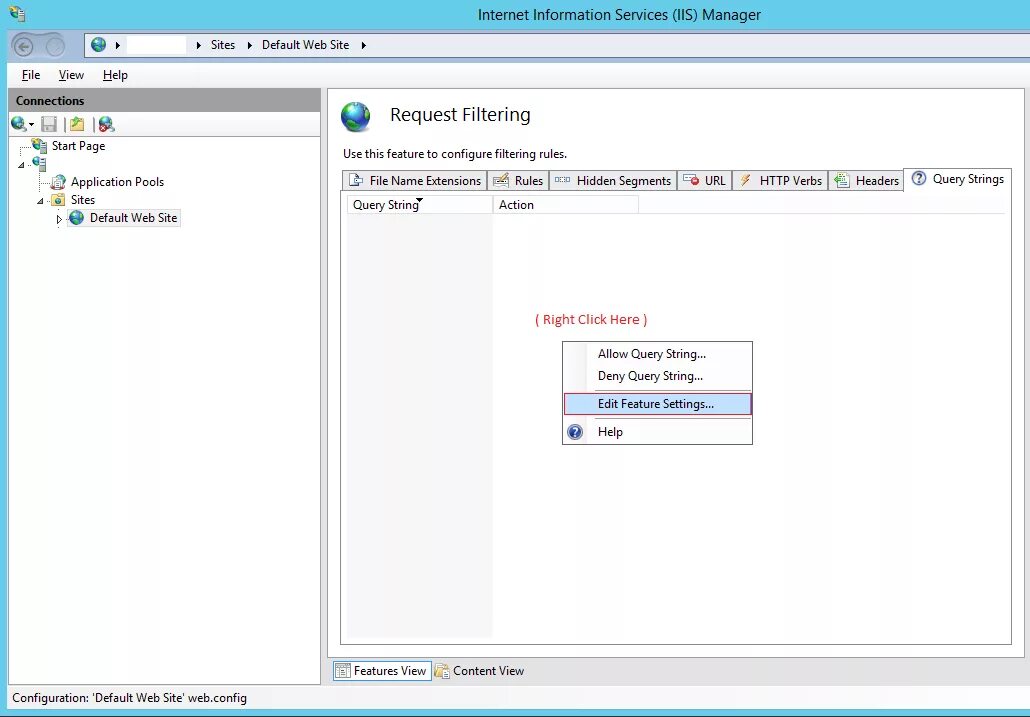Select Sites label in Connections tree

click(83, 200)
